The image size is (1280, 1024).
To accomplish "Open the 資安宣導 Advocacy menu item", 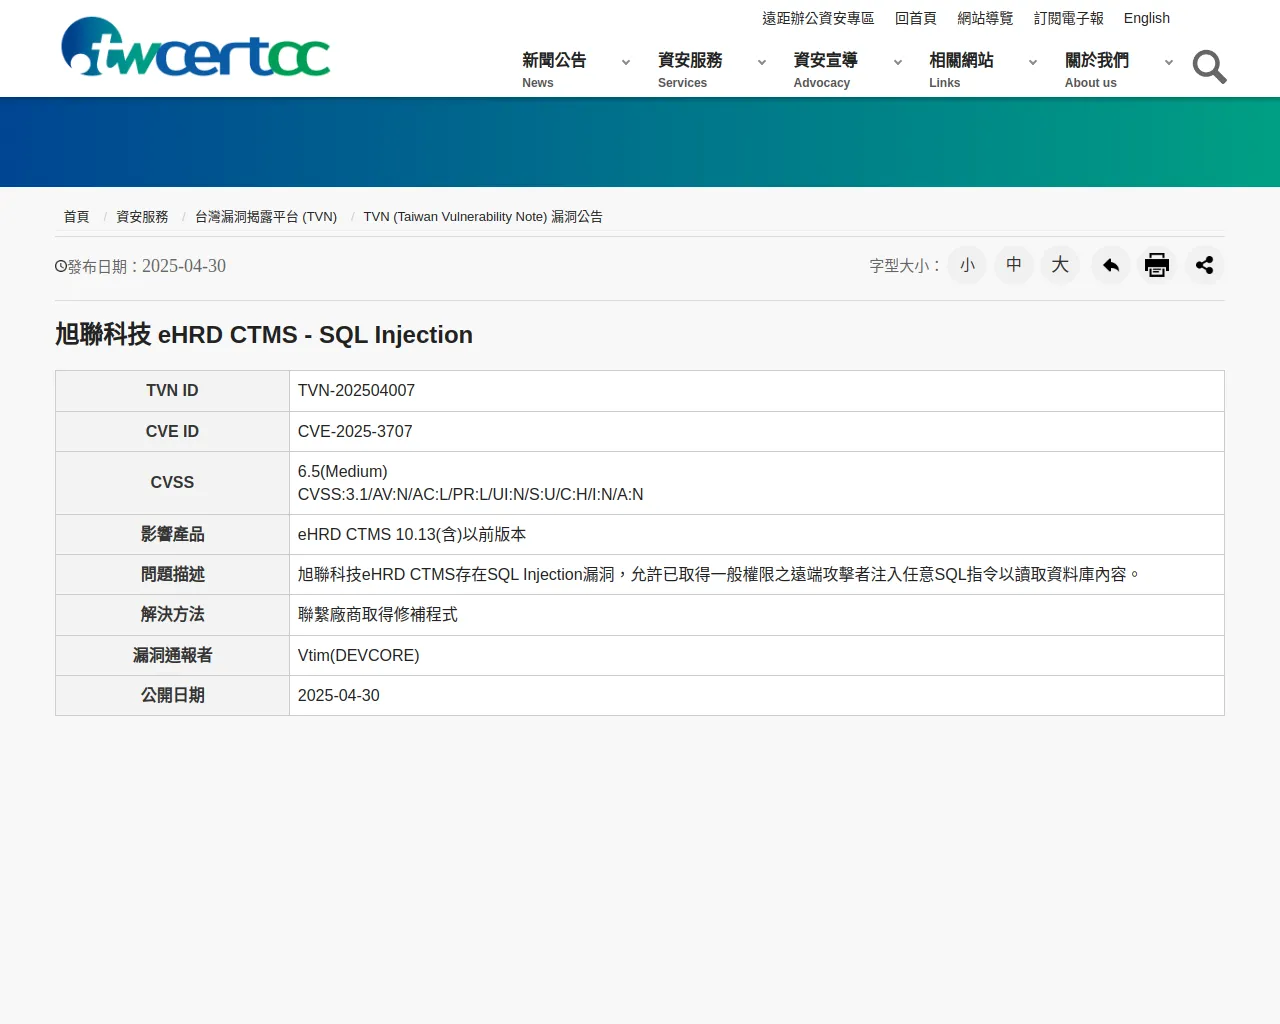I will click(x=826, y=70).
